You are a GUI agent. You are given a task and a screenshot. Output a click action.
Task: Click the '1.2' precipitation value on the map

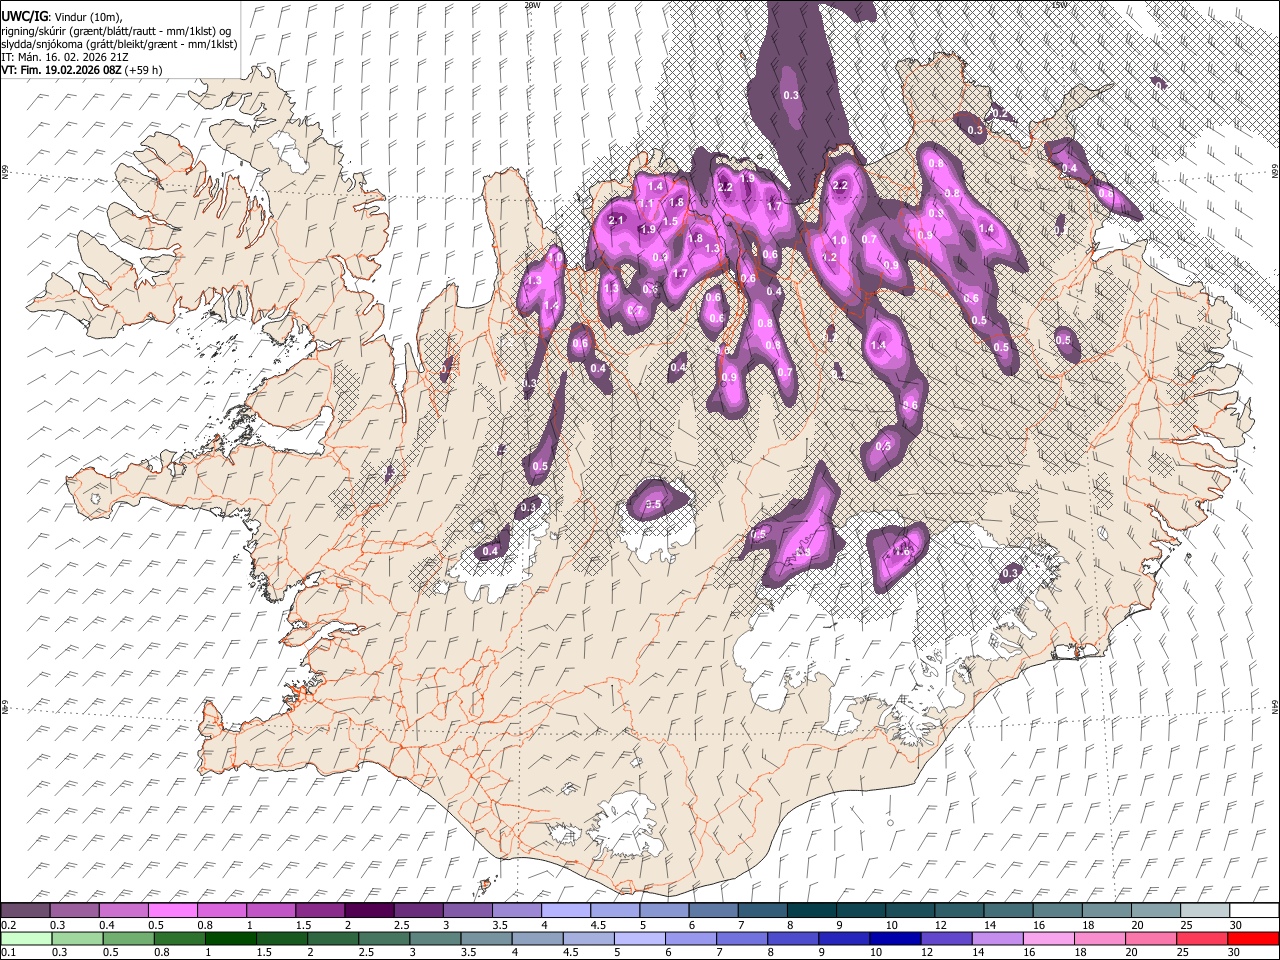click(829, 257)
